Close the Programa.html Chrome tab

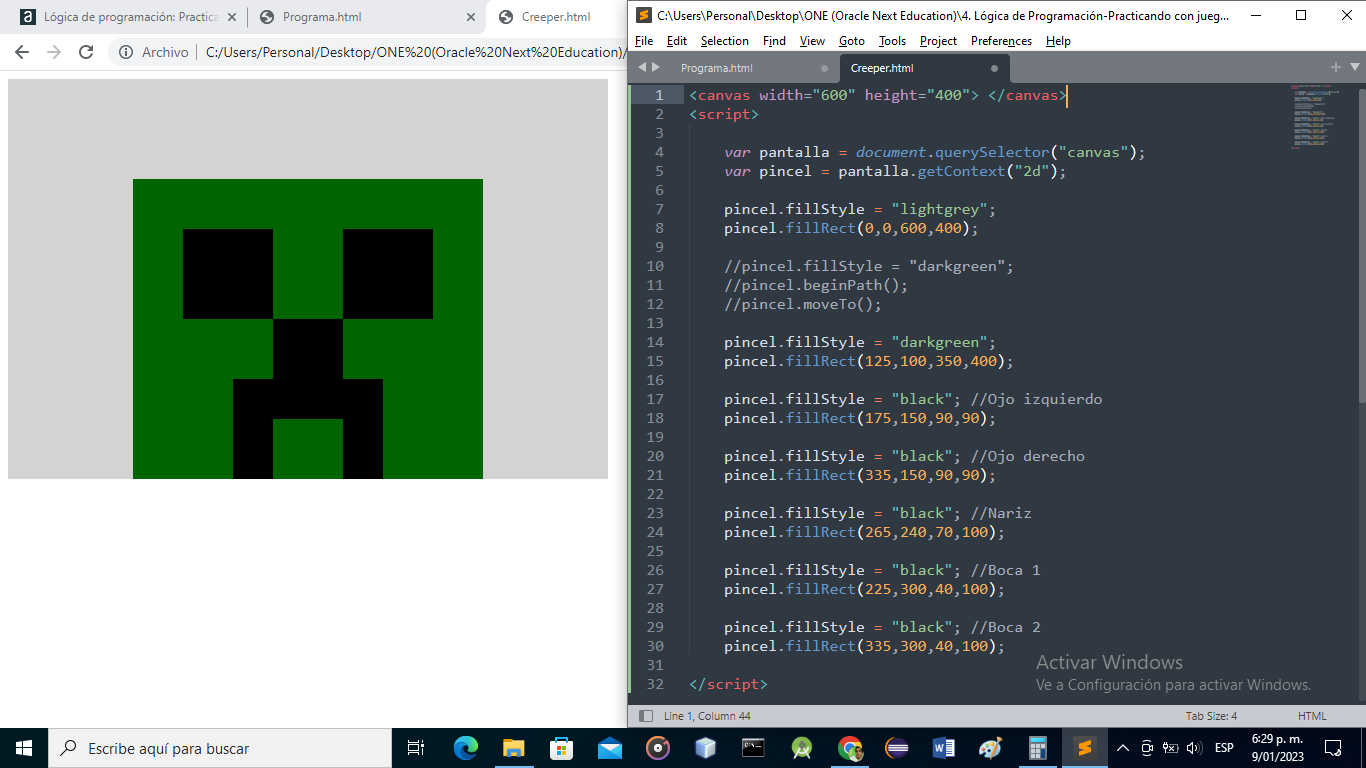pos(471,17)
